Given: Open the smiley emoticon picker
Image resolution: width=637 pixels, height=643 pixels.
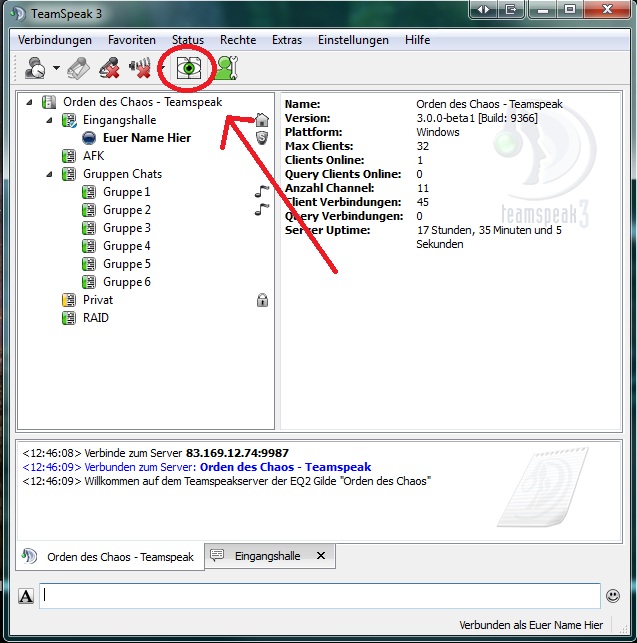Looking at the screenshot, I should click(613, 596).
